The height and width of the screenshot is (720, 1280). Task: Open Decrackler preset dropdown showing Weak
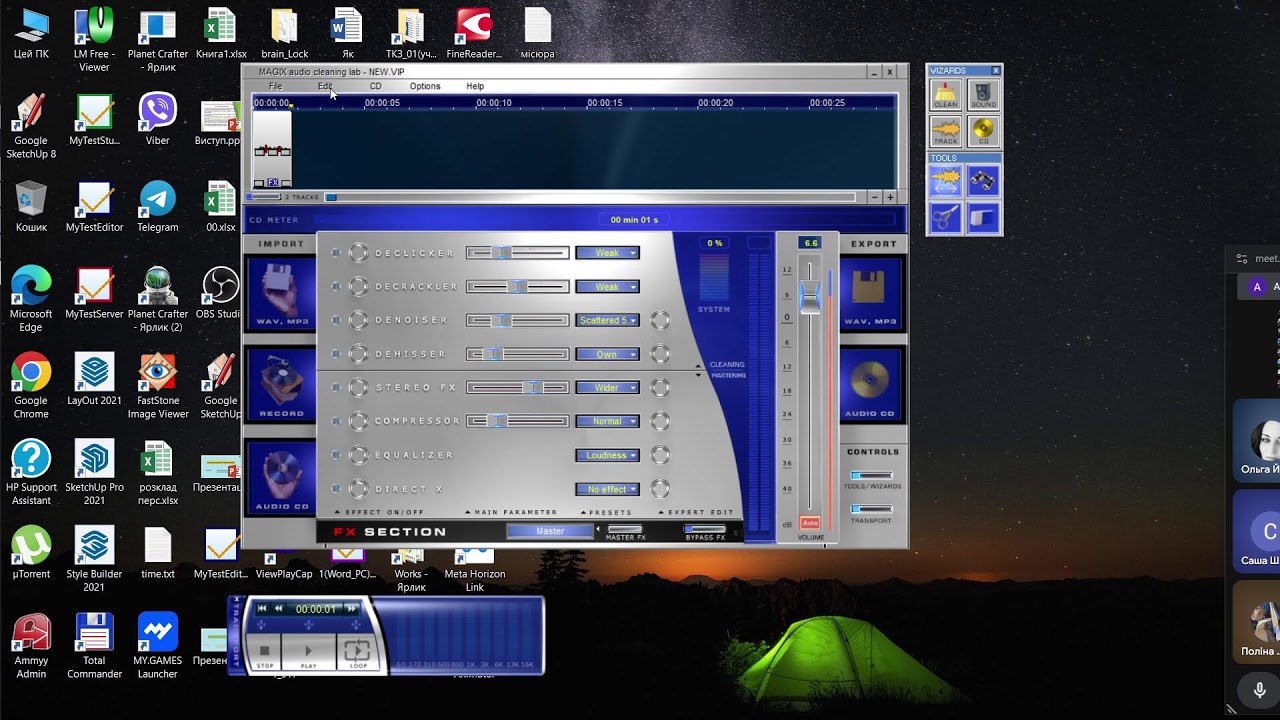[607, 287]
